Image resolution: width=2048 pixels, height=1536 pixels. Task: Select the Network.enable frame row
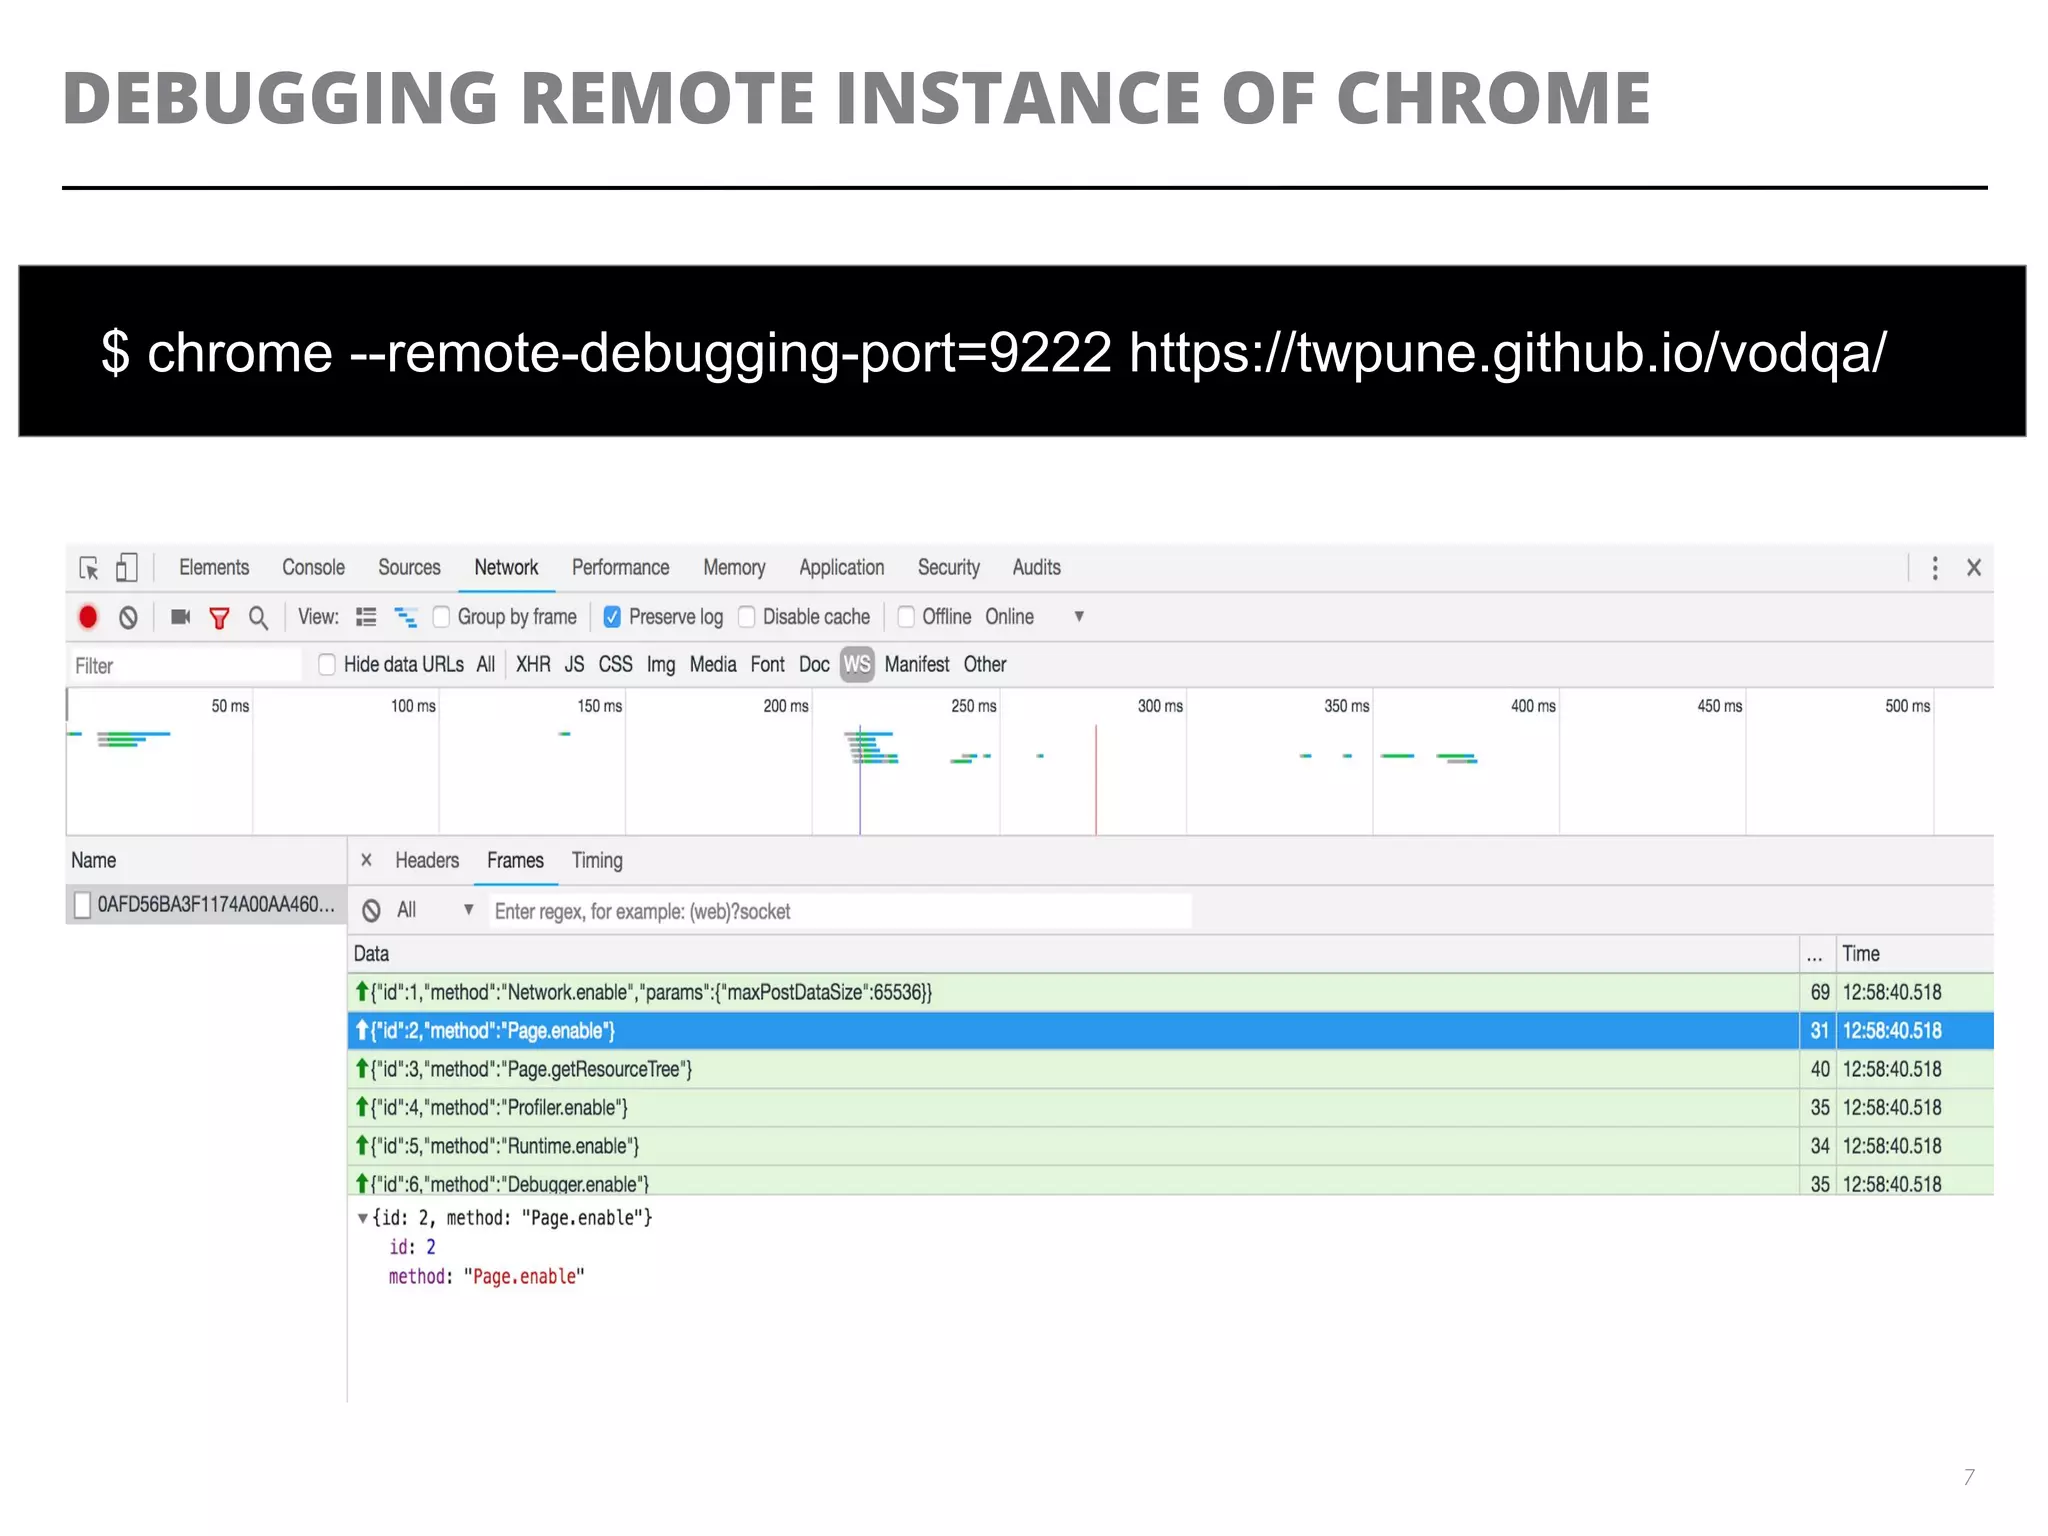coord(1170,992)
